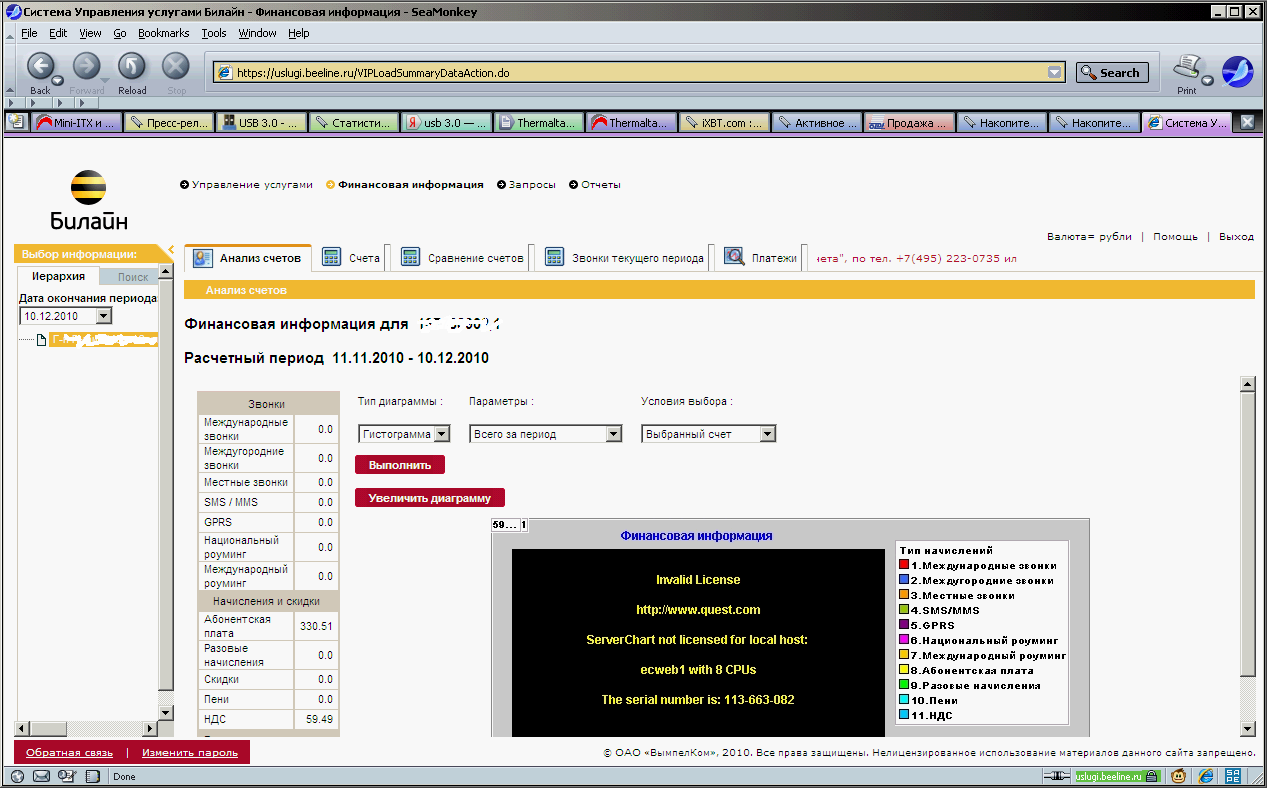Screen dimensions: 1267x788
Task: Click the Выполнить button
Action: click(x=399, y=465)
